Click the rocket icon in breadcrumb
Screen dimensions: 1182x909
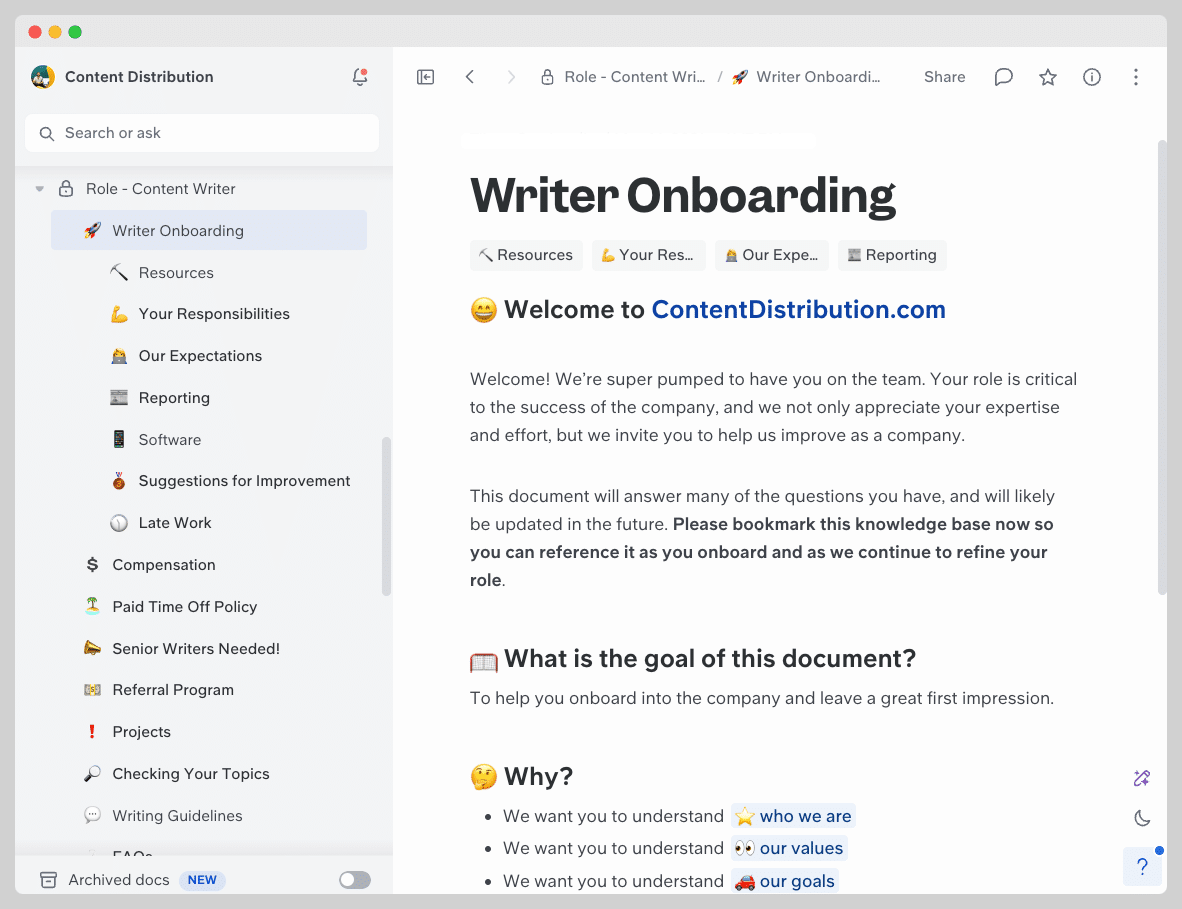pyautogui.click(x=740, y=77)
